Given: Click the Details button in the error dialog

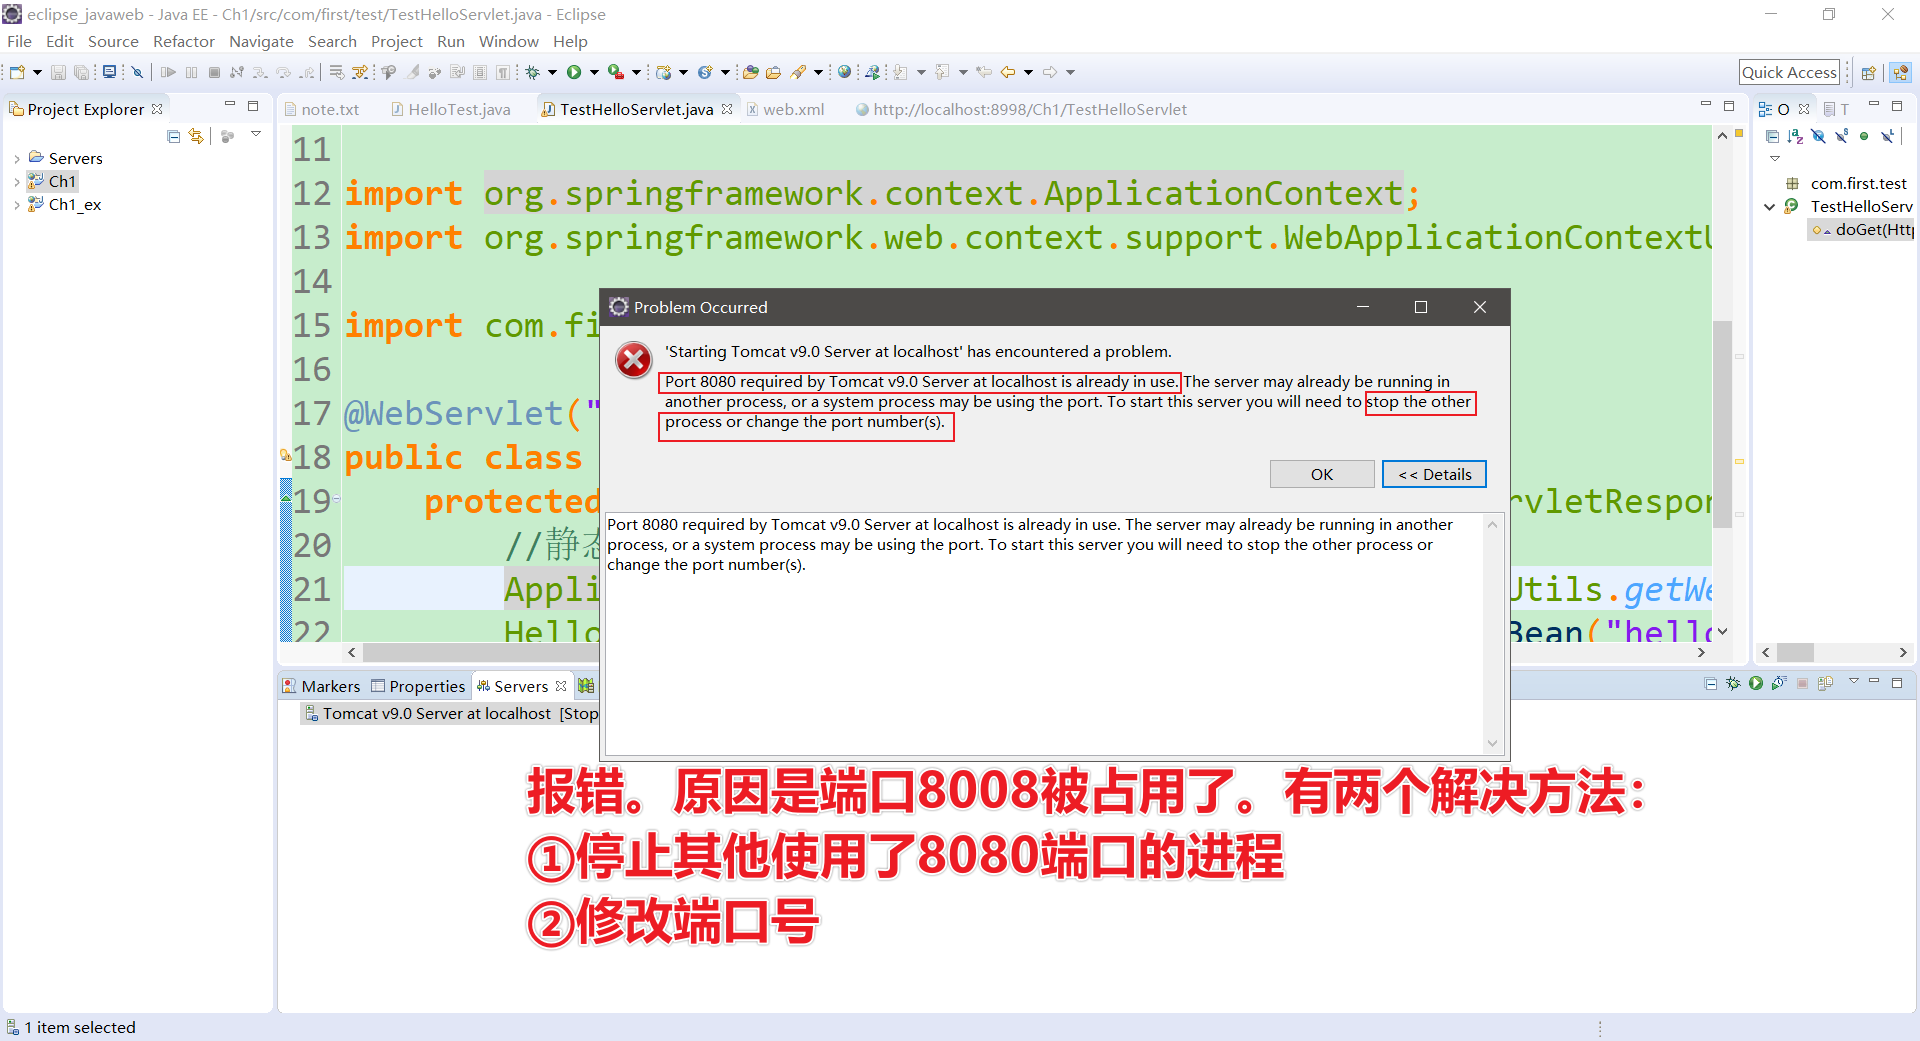Looking at the screenshot, I should [x=1434, y=474].
